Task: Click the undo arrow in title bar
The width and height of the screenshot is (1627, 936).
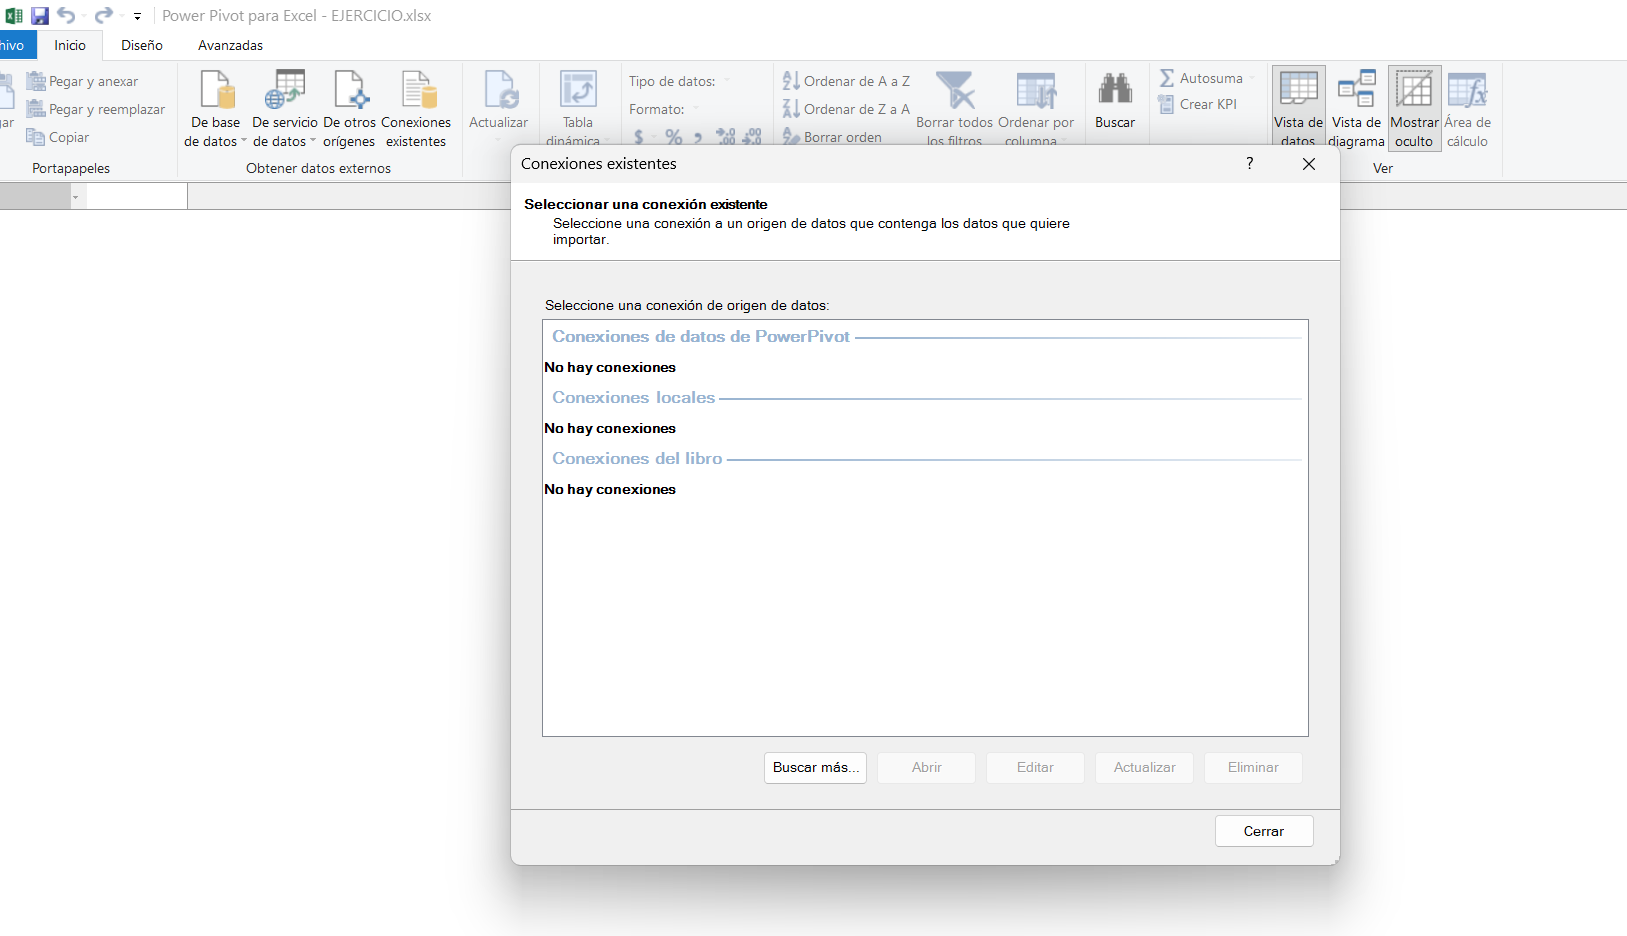Action: (x=66, y=16)
